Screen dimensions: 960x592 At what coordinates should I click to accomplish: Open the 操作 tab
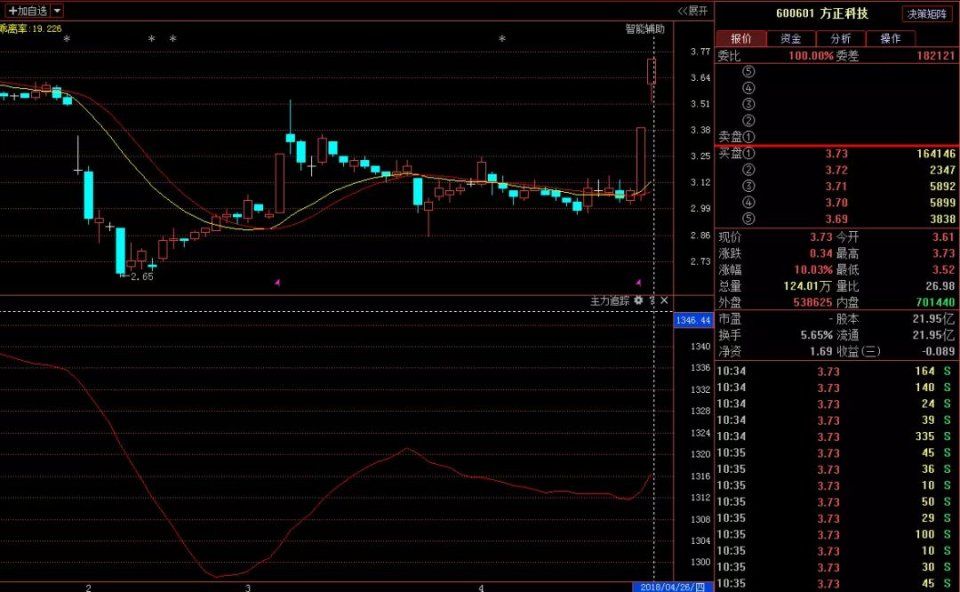890,38
